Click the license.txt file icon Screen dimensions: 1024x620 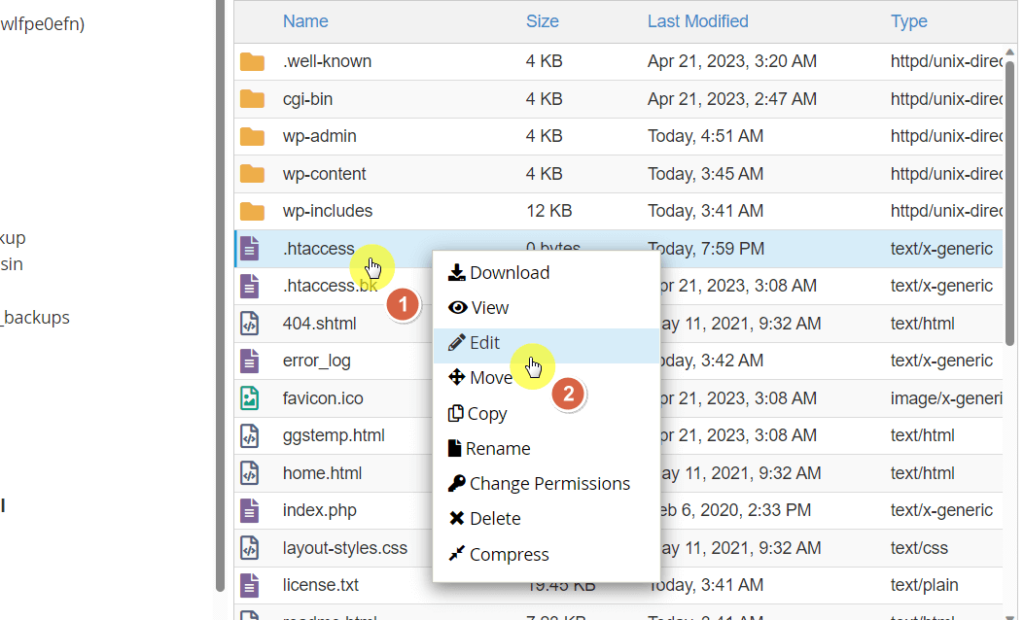249,585
